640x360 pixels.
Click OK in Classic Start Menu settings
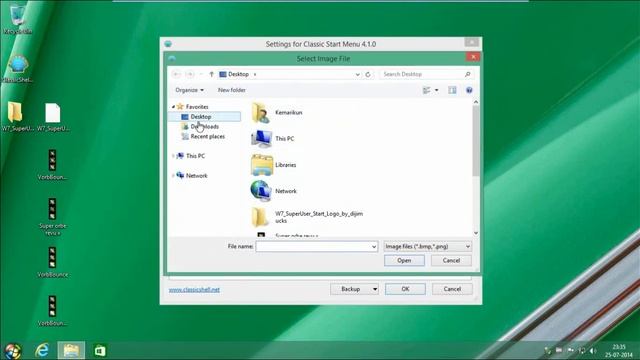[x=405, y=289]
